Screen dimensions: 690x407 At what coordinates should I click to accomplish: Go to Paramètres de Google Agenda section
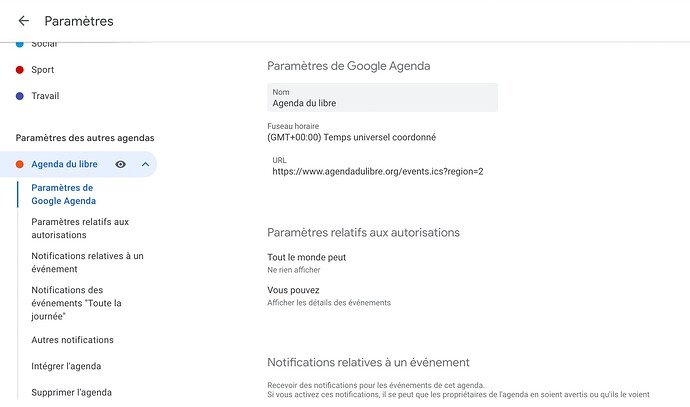click(62, 194)
